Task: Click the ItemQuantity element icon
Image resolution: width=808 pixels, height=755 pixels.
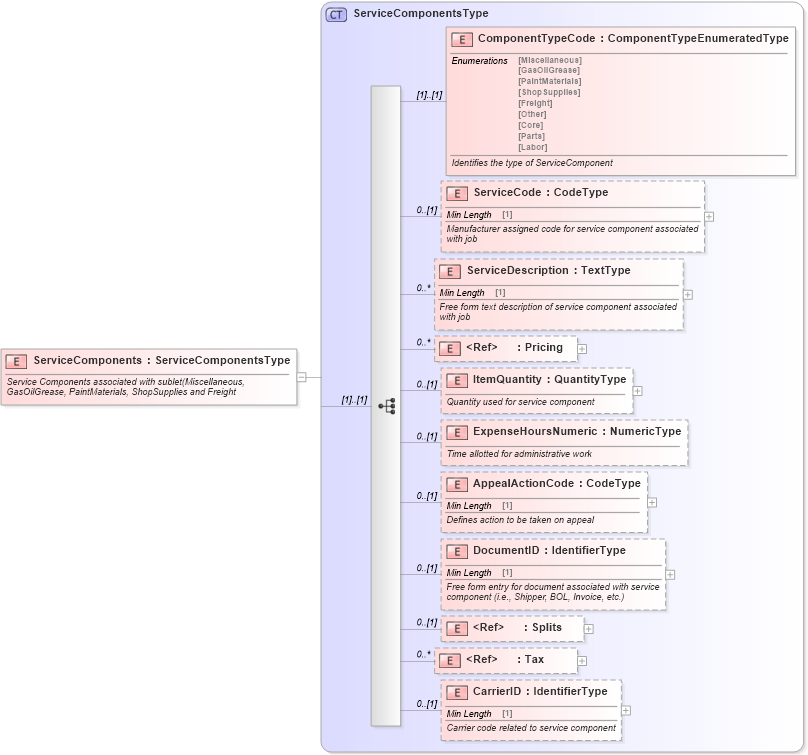Action: click(x=456, y=379)
